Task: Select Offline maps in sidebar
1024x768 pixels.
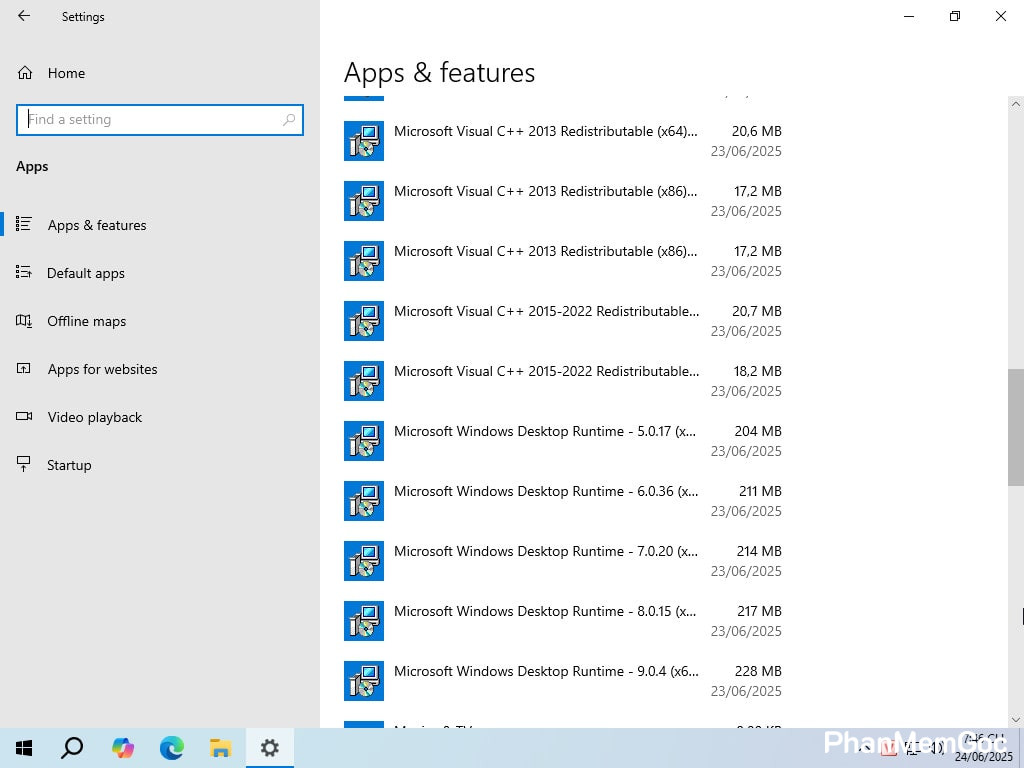Action: 87,321
